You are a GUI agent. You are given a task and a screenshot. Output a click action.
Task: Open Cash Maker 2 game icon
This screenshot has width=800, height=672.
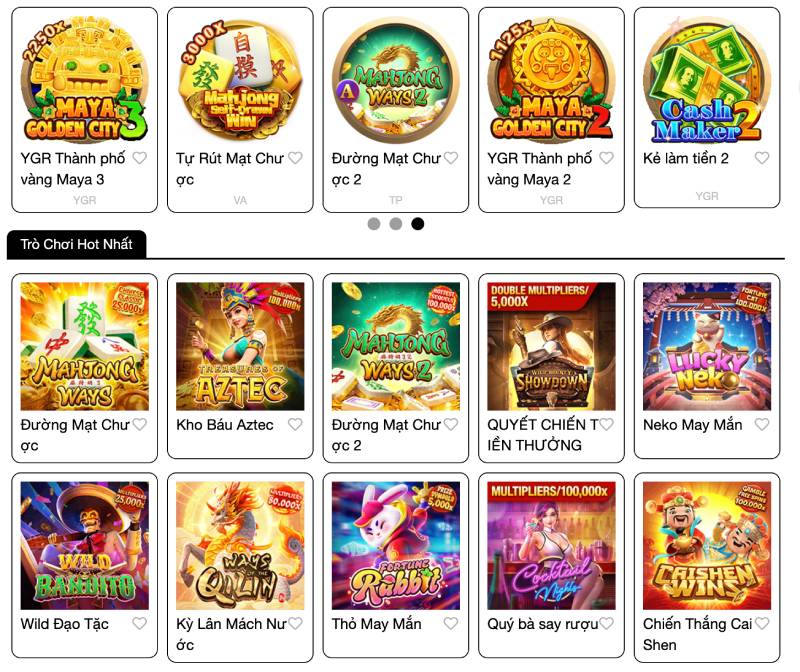click(707, 79)
